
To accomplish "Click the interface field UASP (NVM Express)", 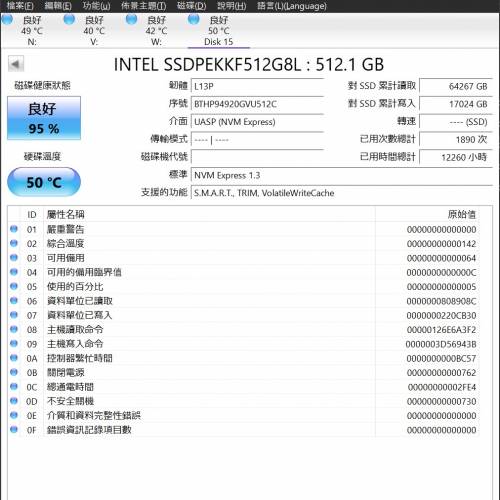I will 257,122.
